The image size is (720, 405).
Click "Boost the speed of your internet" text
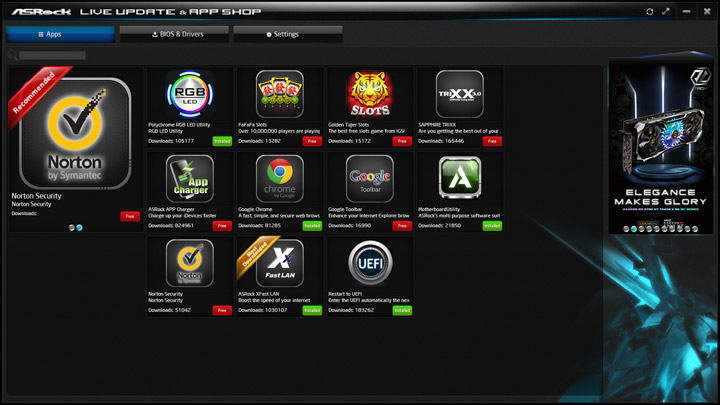point(274,300)
